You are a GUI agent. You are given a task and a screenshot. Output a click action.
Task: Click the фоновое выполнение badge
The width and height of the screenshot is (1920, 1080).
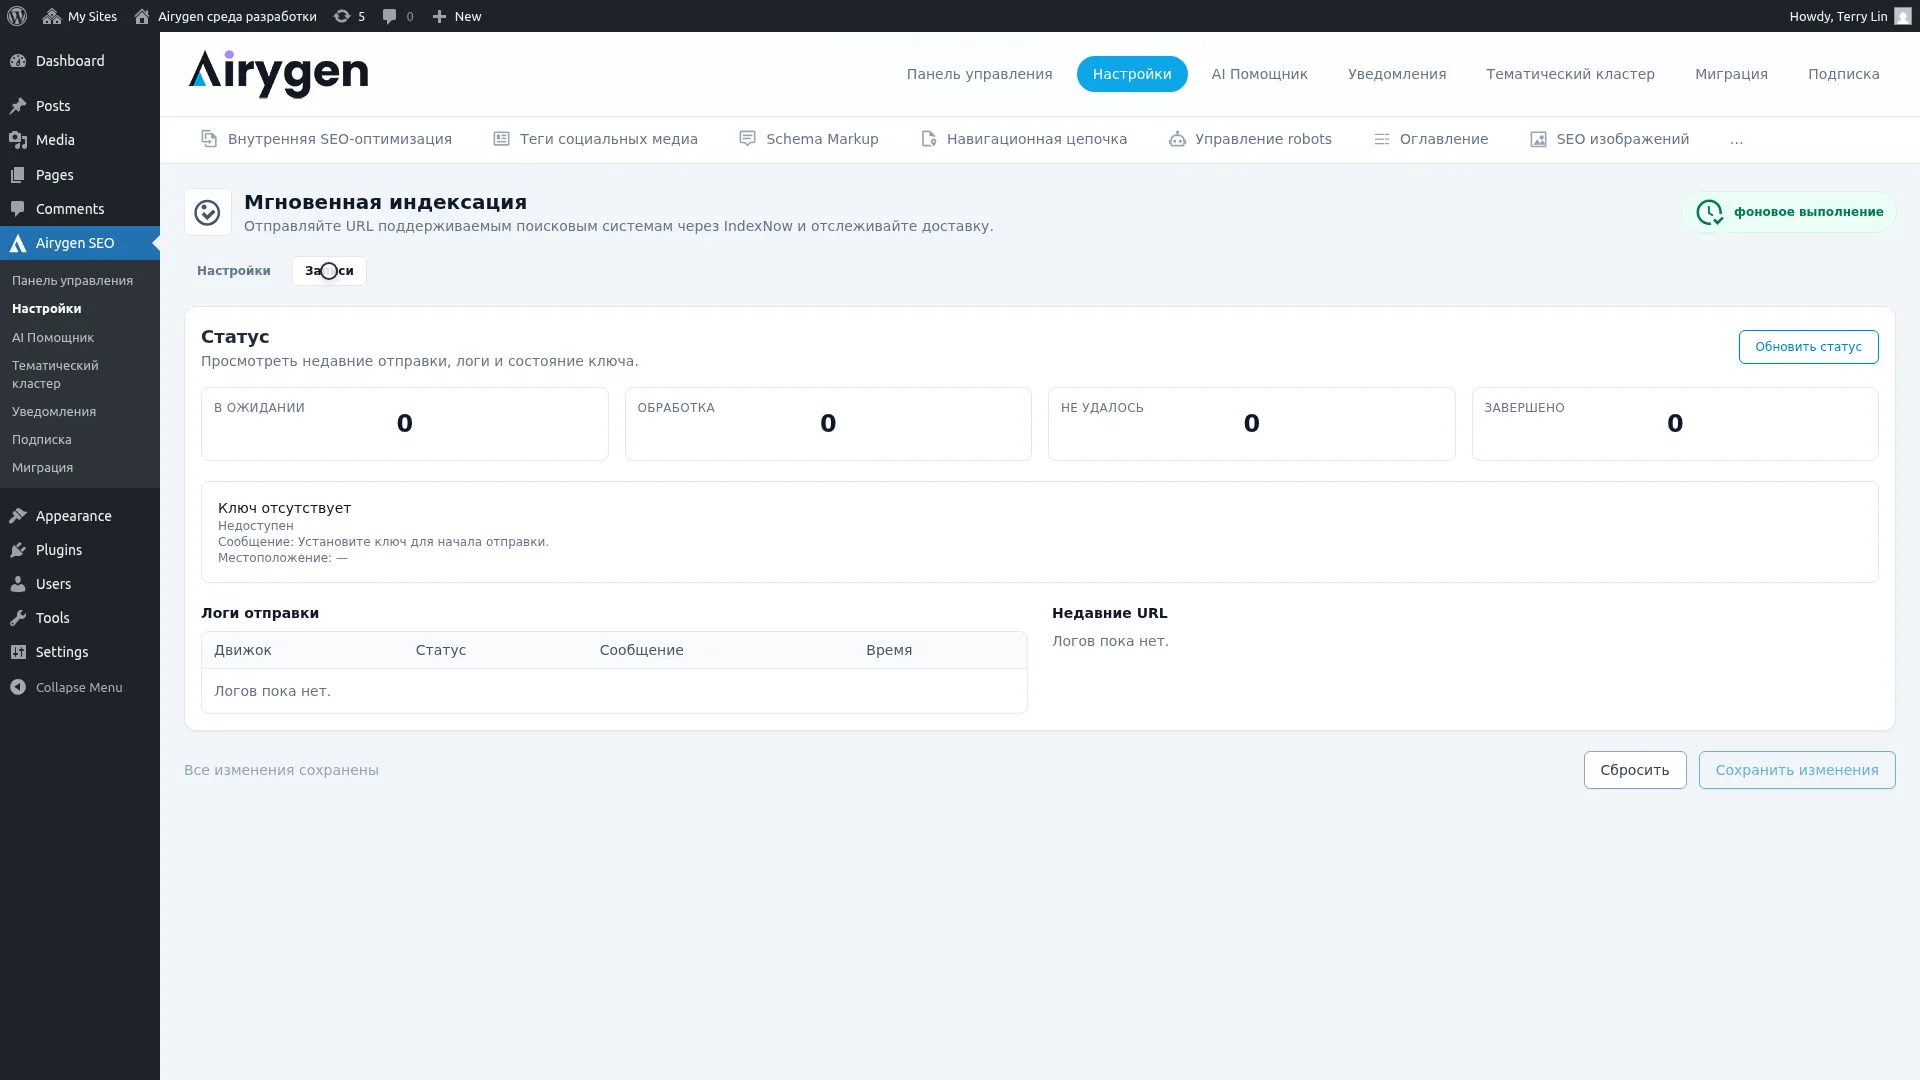pos(1789,212)
